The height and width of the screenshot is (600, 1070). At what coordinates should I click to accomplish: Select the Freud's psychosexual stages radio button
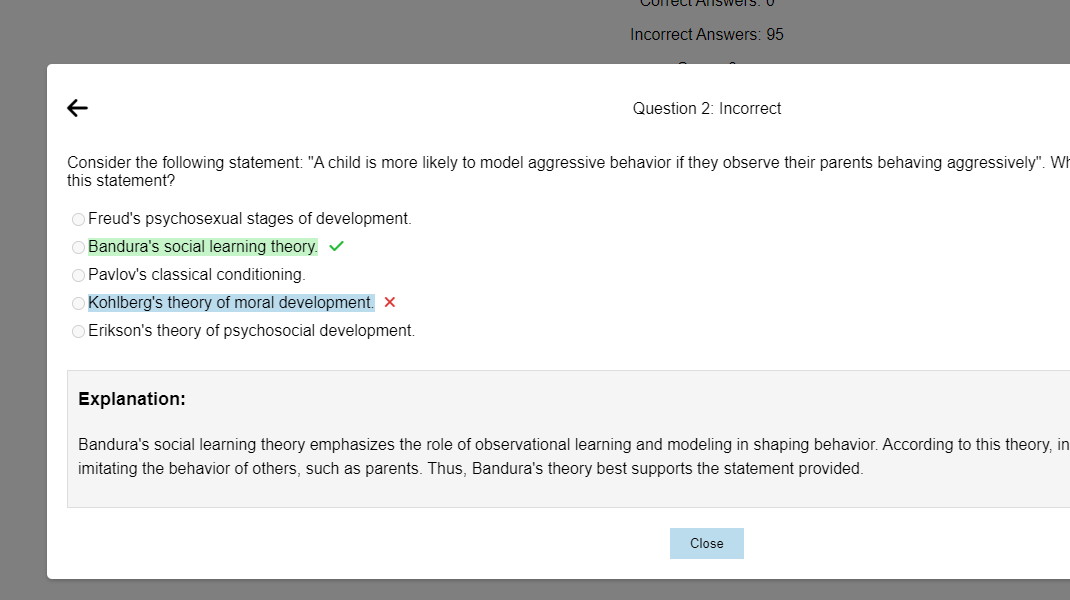pyautogui.click(x=78, y=219)
